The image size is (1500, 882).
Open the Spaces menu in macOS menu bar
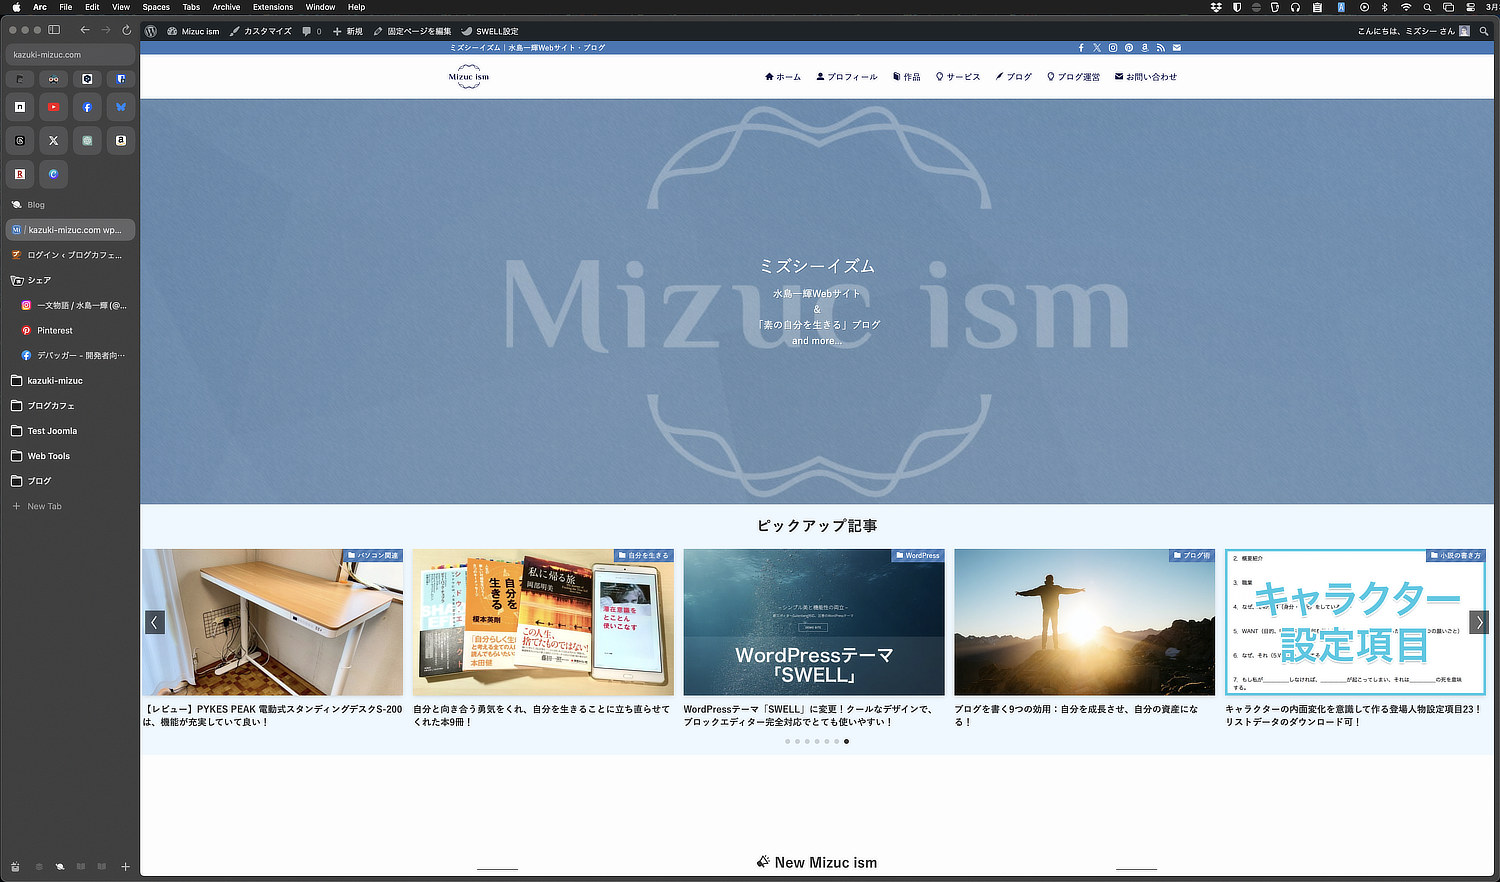tap(156, 7)
